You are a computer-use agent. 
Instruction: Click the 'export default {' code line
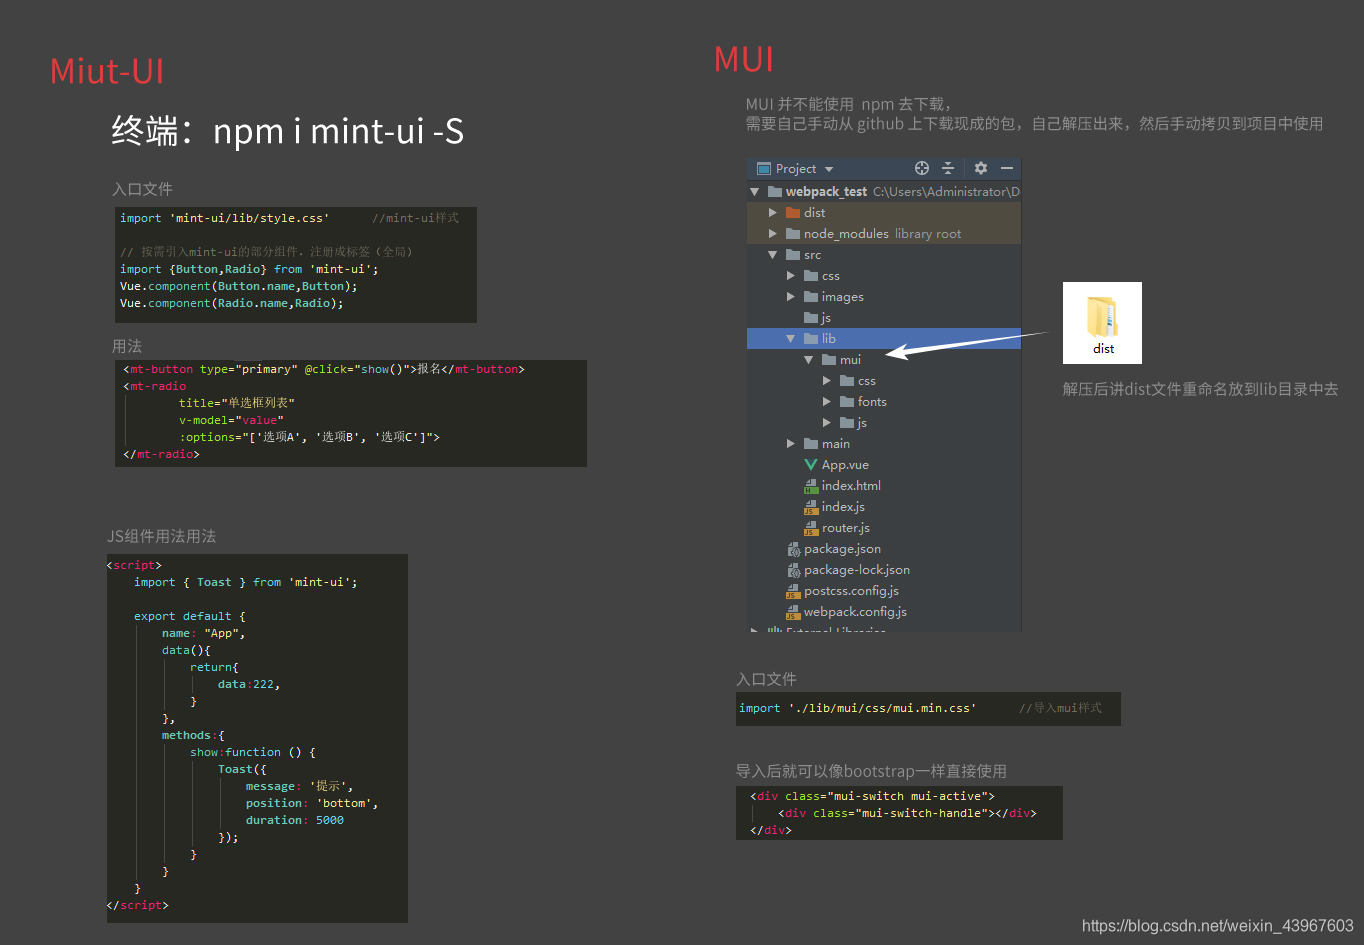[190, 616]
